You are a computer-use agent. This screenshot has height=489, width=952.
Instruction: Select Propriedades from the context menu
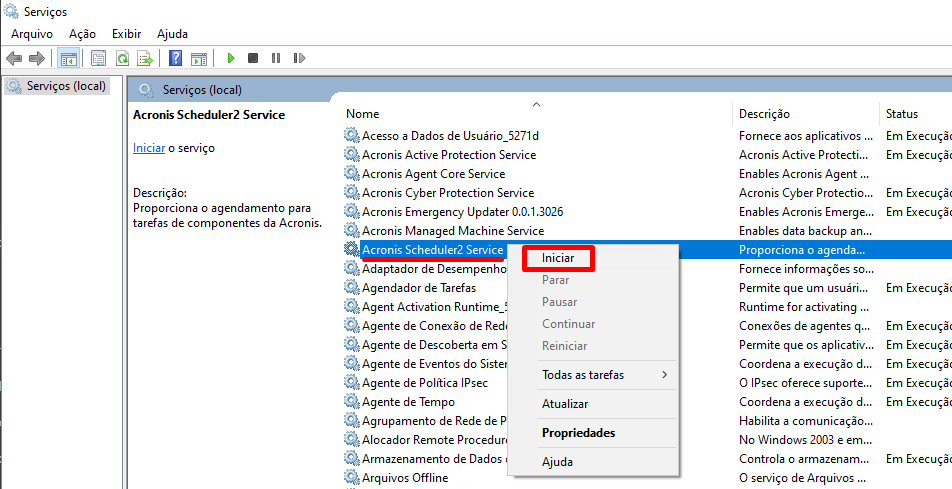coord(578,433)
